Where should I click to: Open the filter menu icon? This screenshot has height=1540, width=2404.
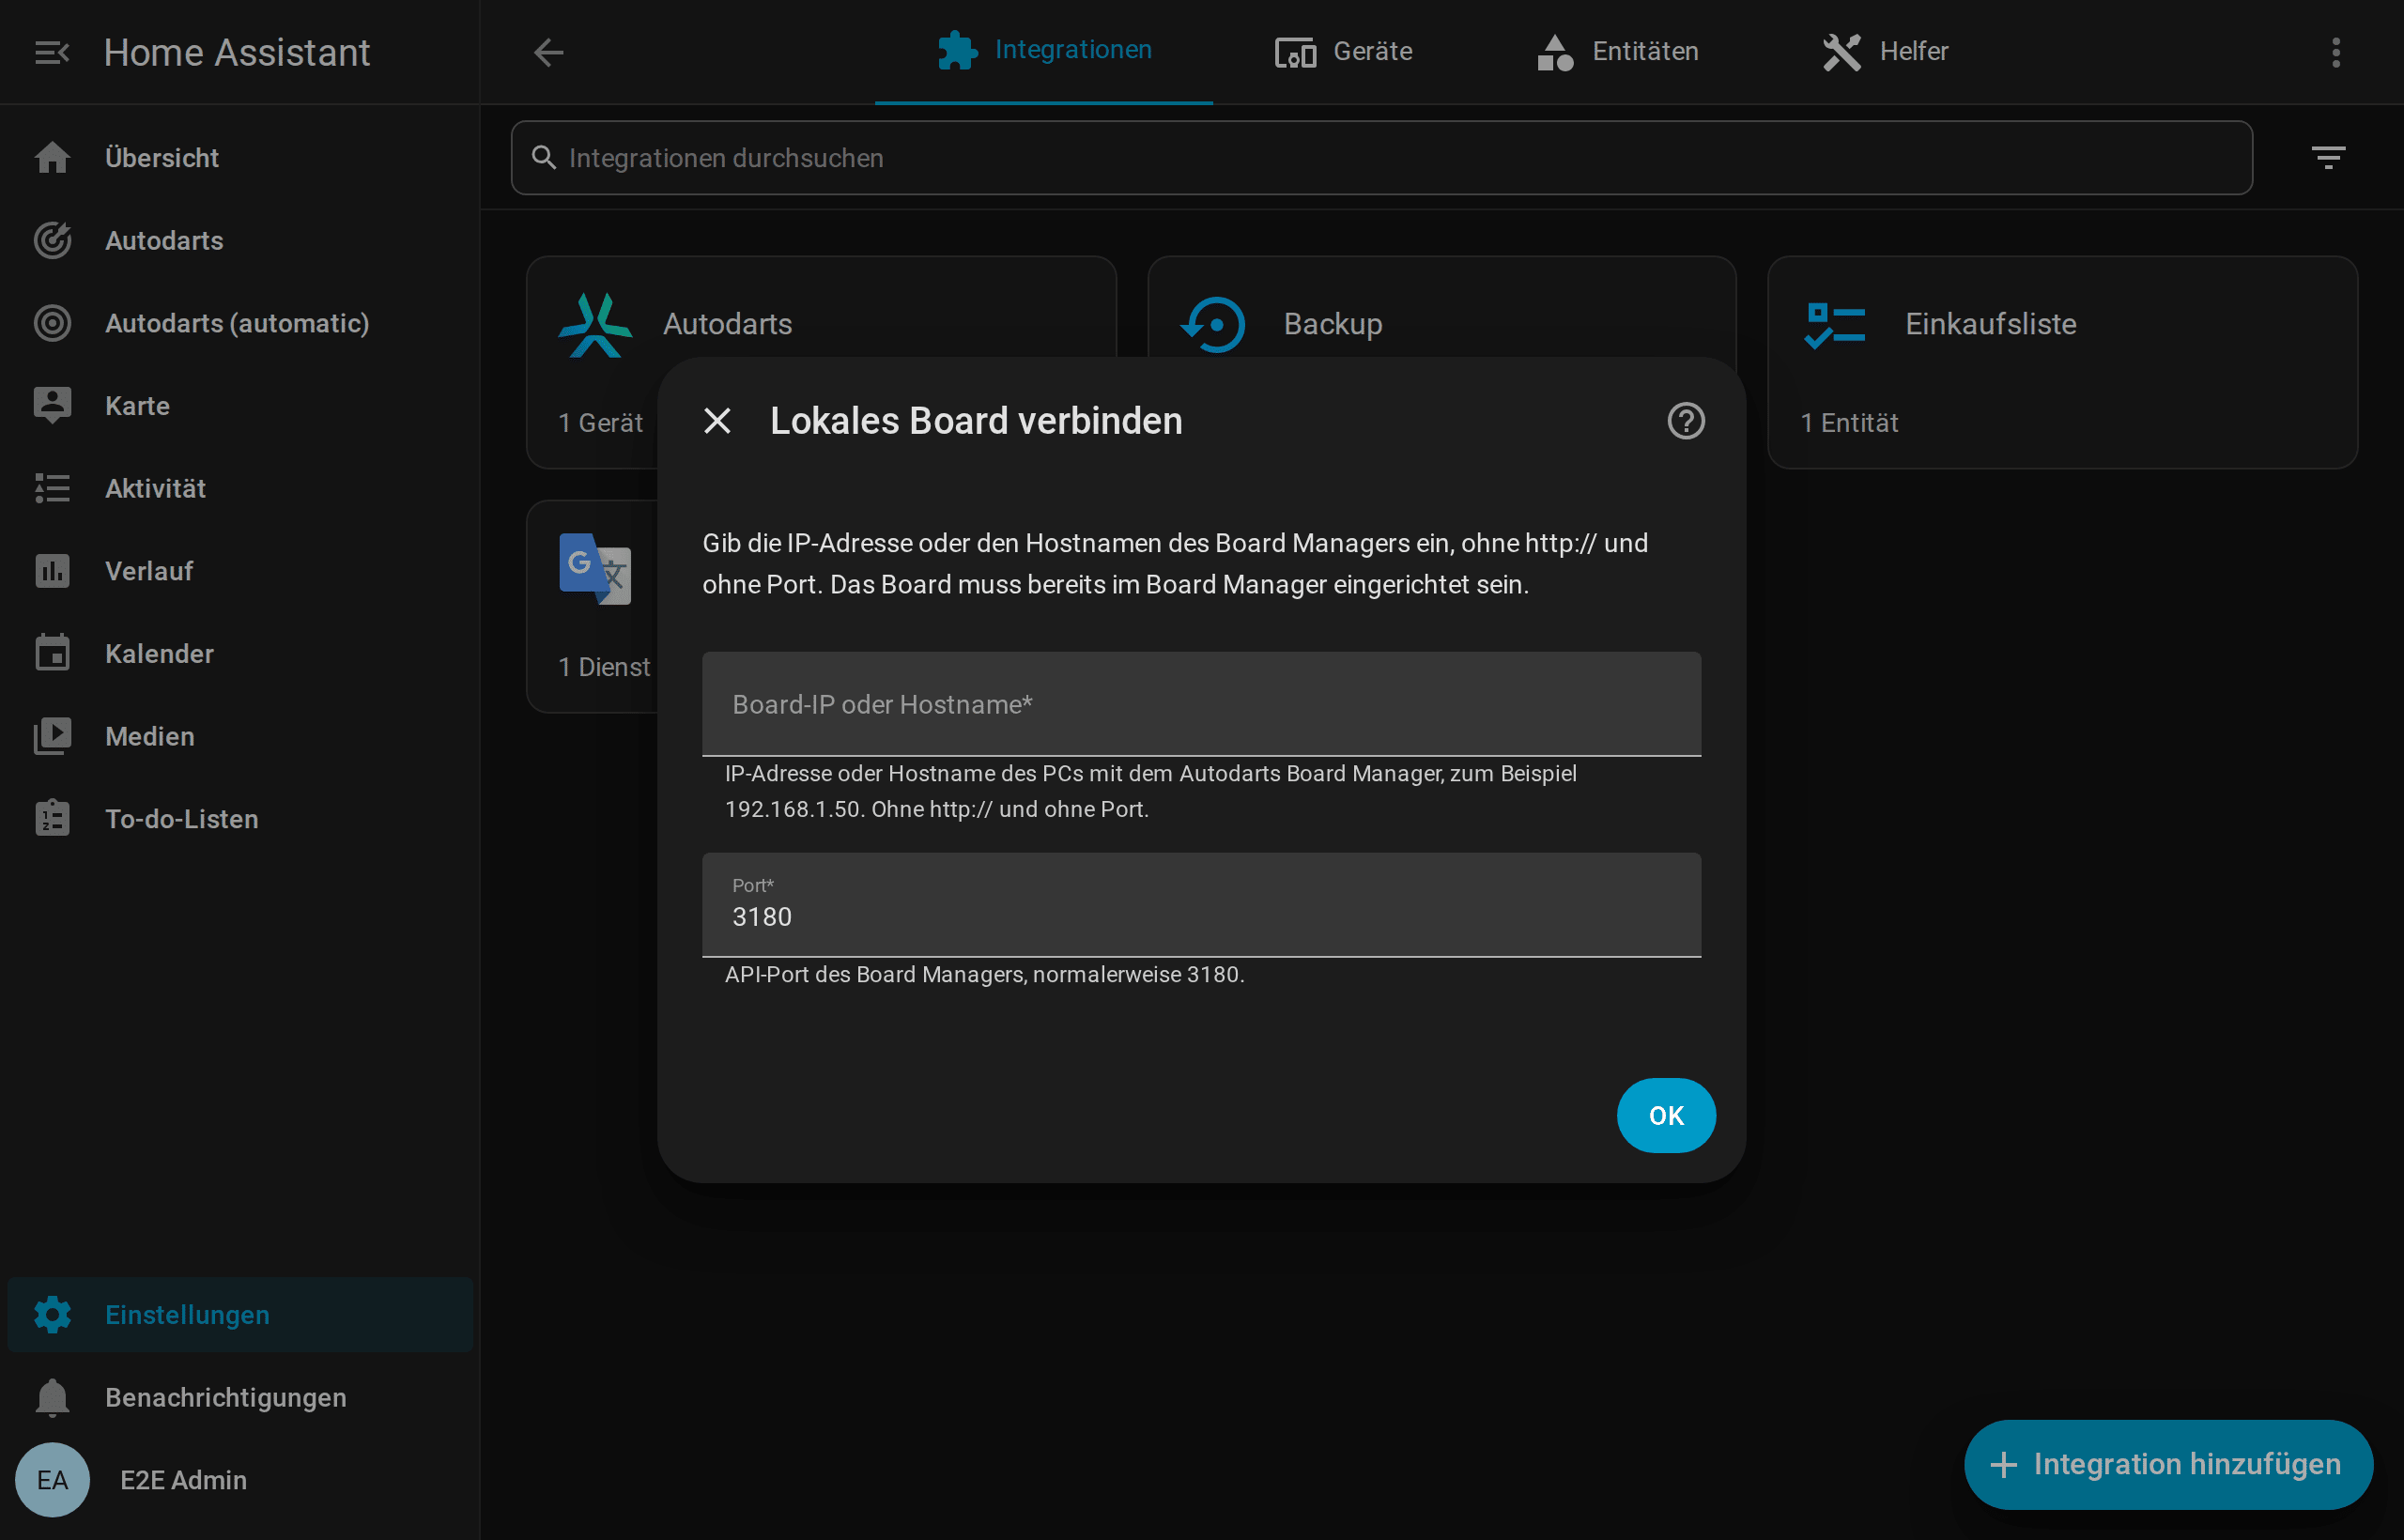coord(2328,158)
